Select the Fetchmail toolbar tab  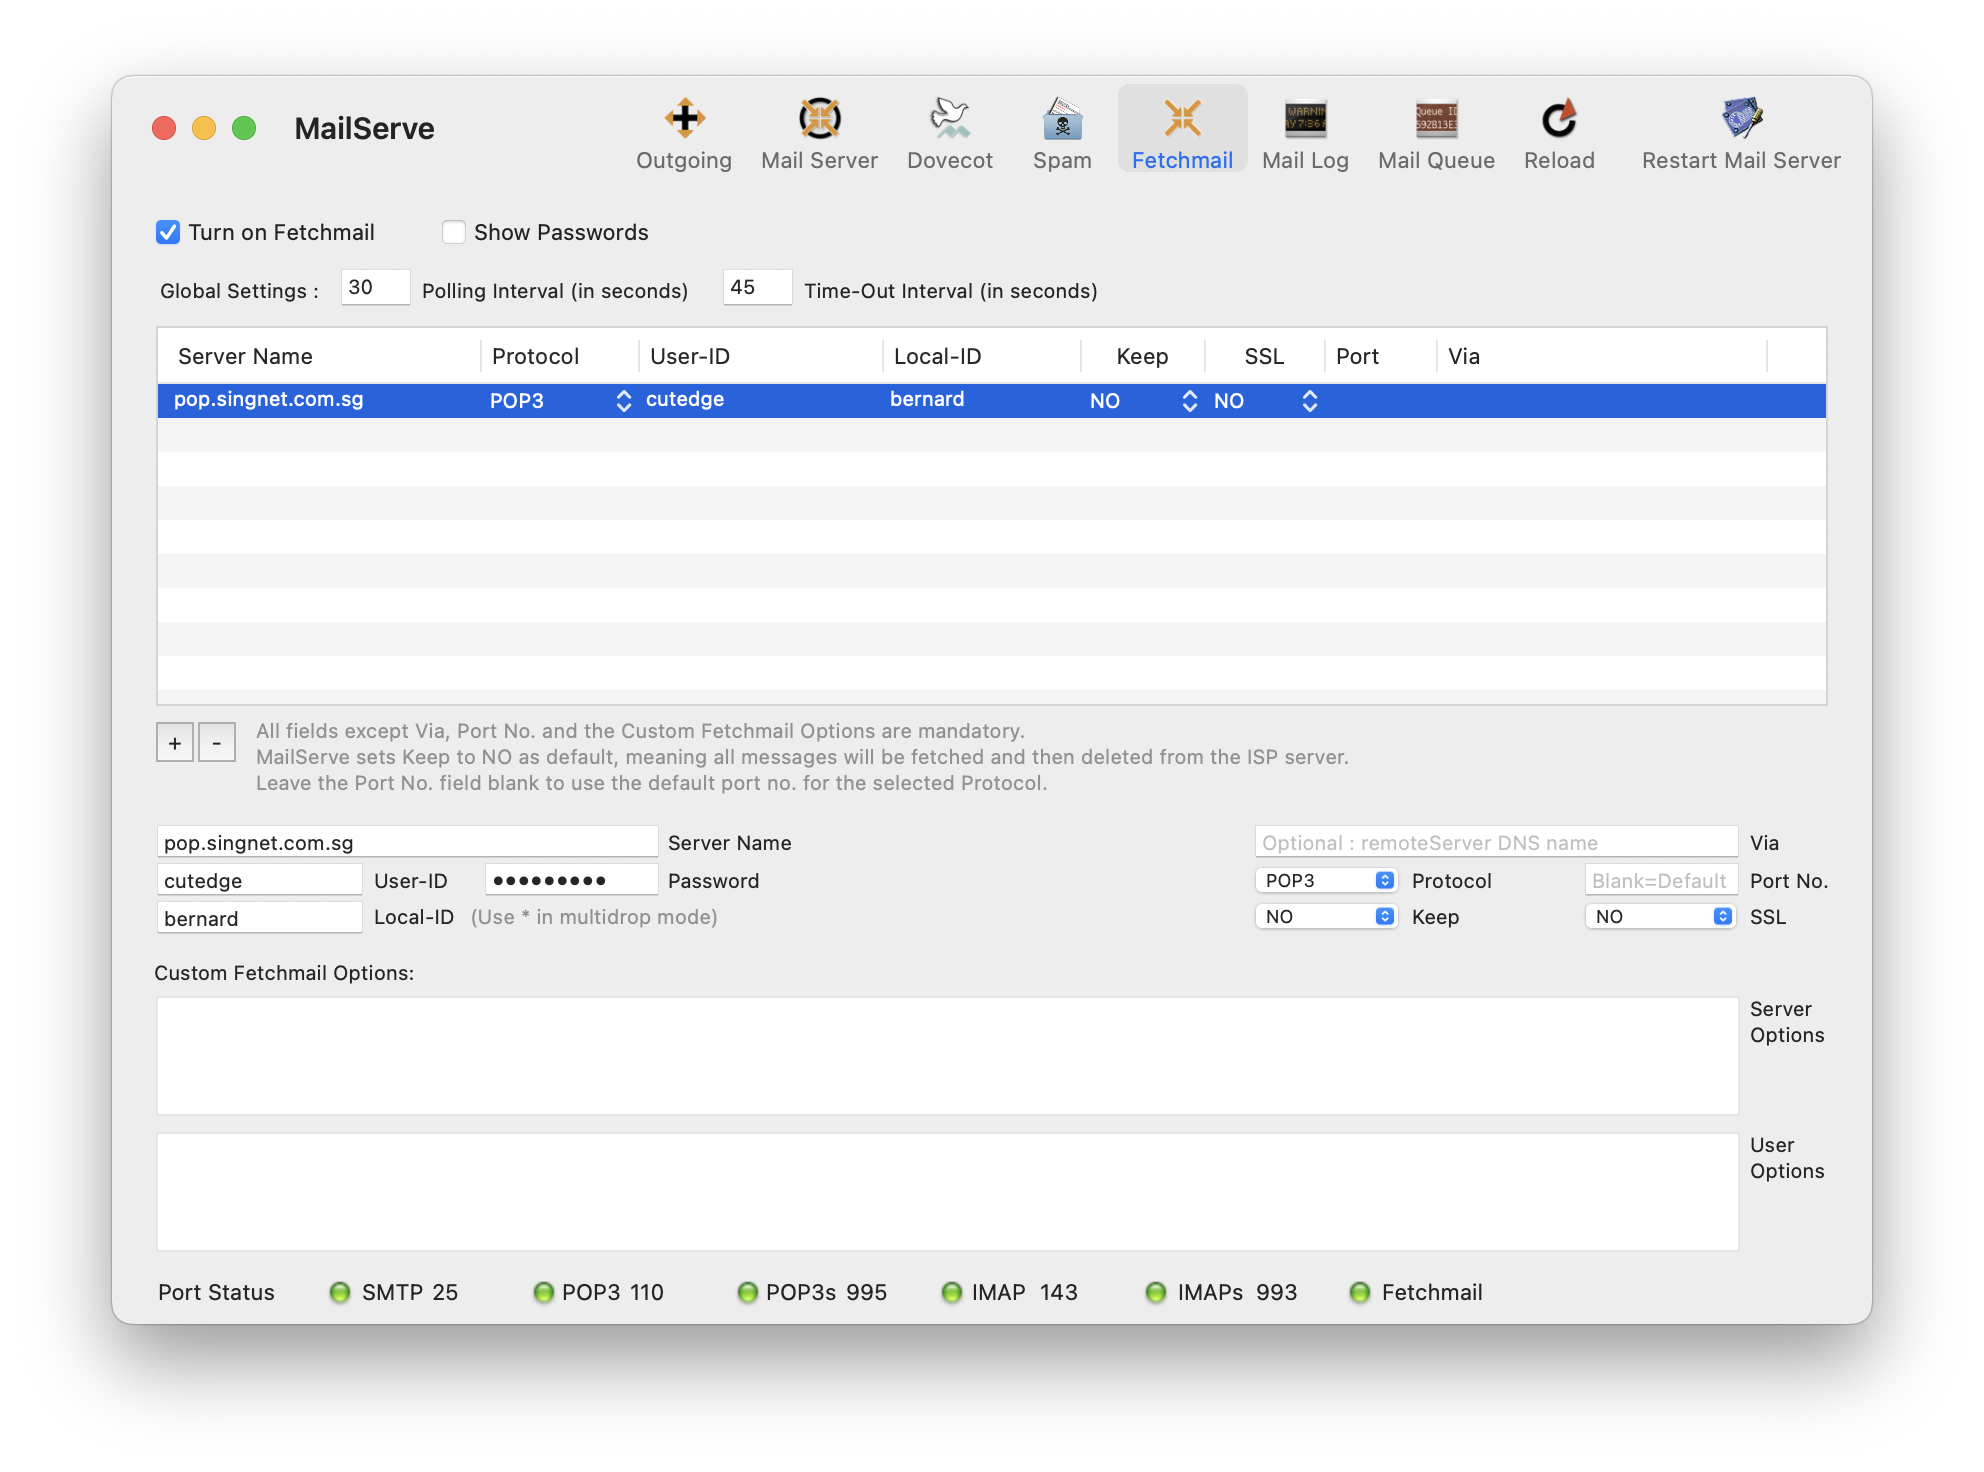[1182, 133]
